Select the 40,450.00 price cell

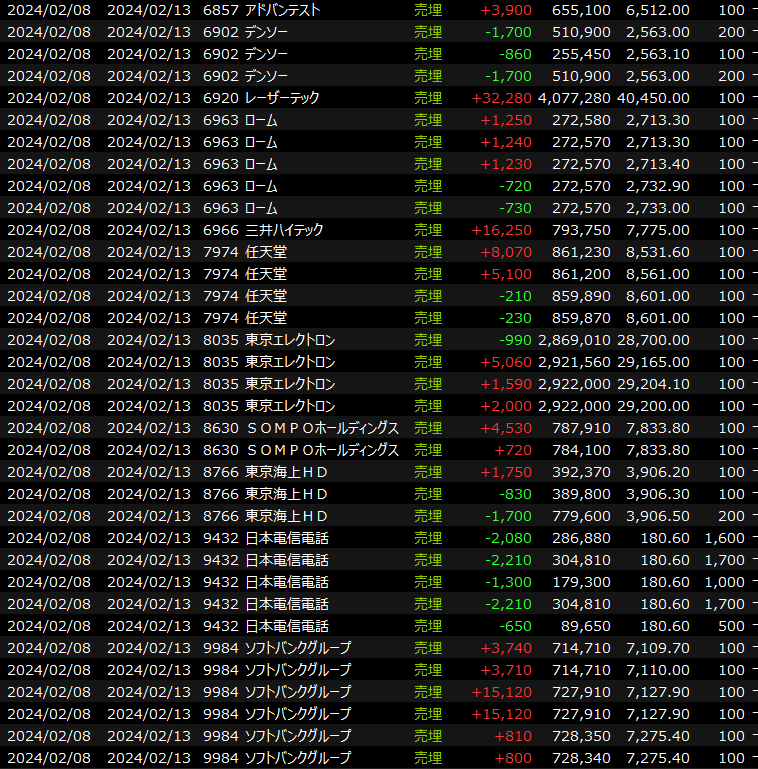[x=657, y=98]
